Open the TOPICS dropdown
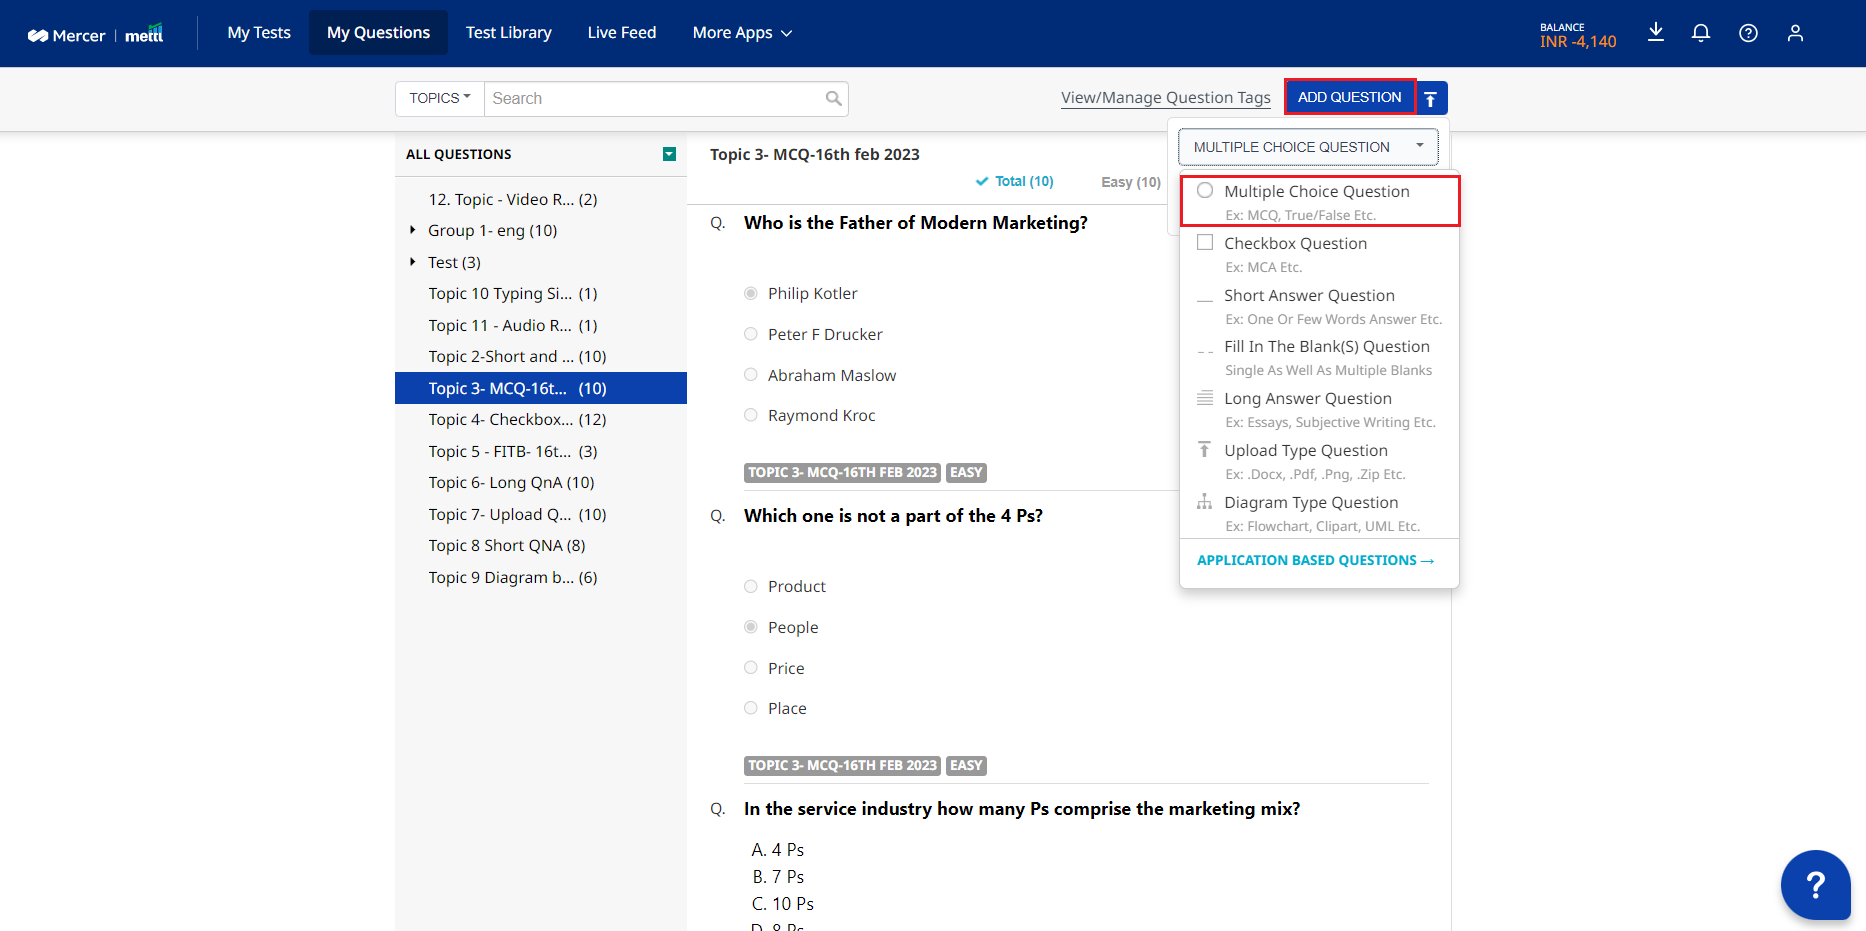The height and width of the screenshot is (931, 1866). click(x=440, y=98)
